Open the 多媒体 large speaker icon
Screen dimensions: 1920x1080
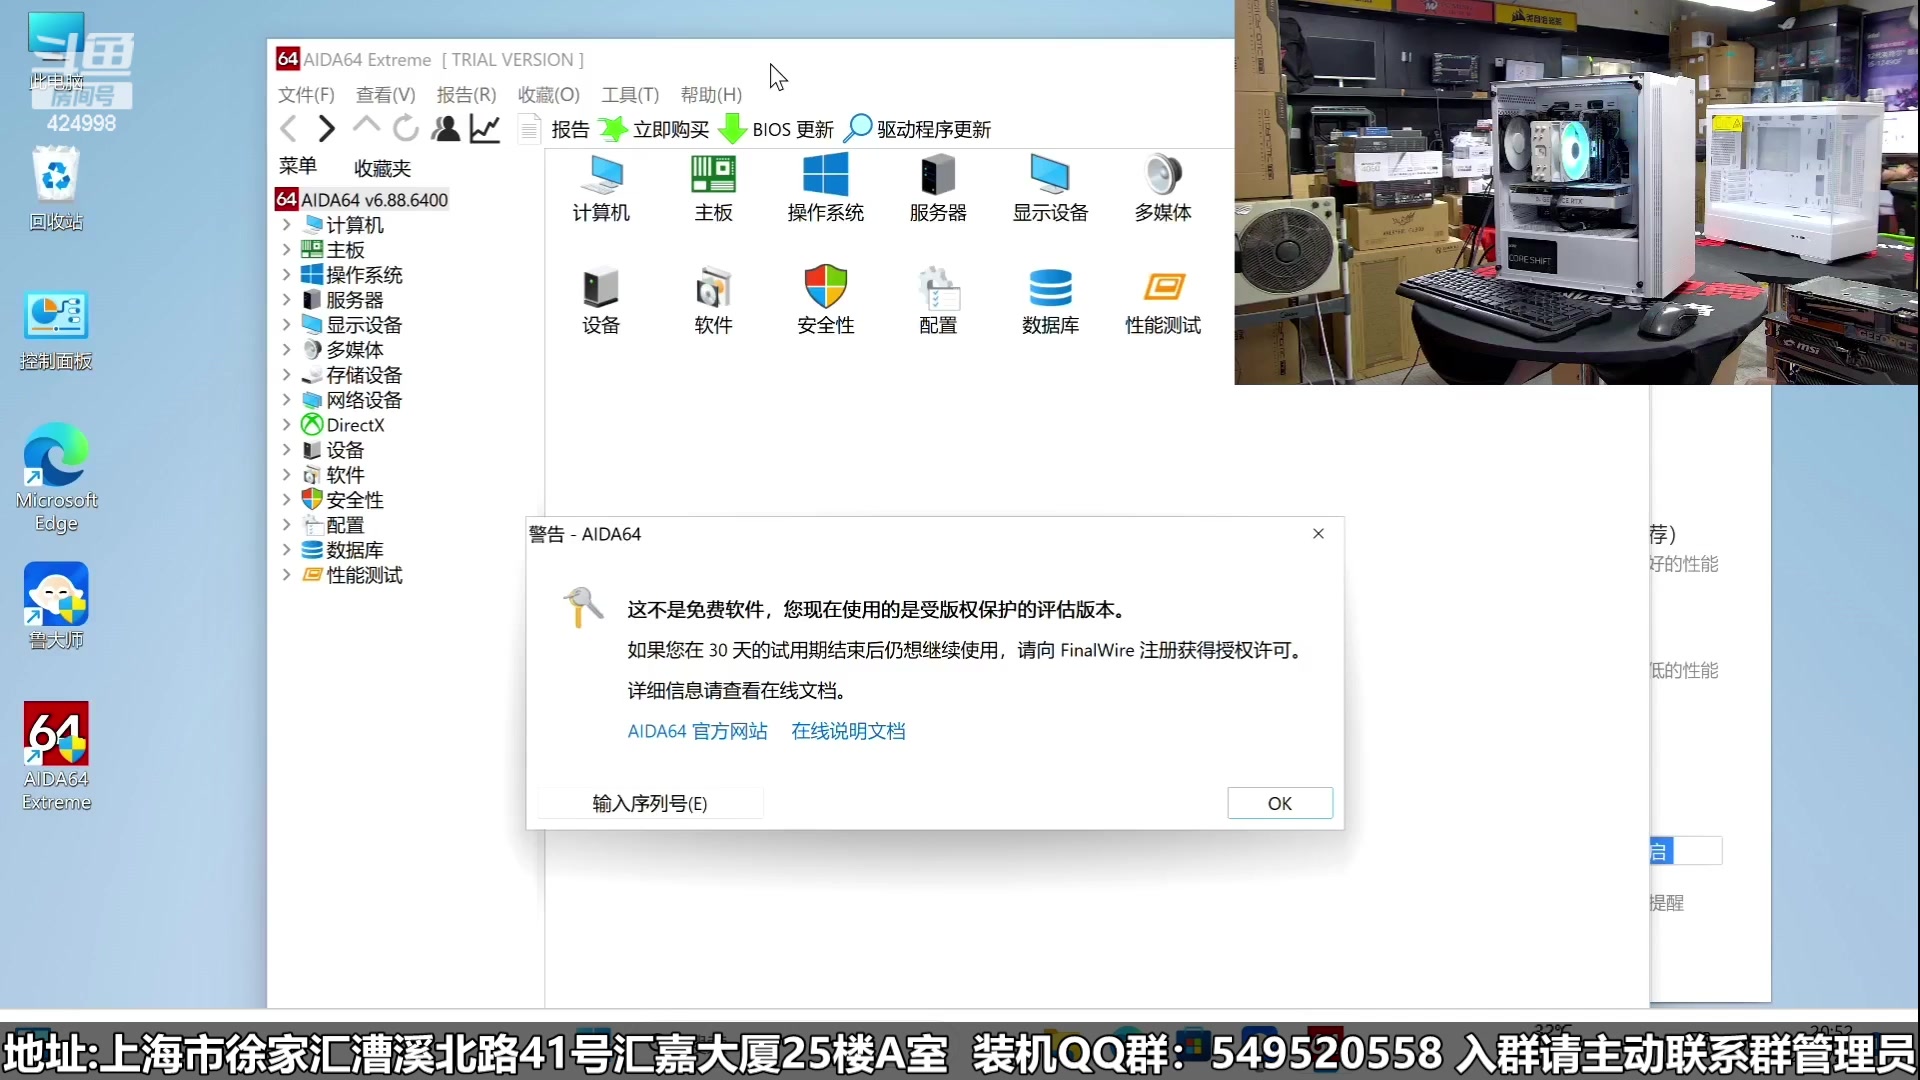[x=1163, y=189]
